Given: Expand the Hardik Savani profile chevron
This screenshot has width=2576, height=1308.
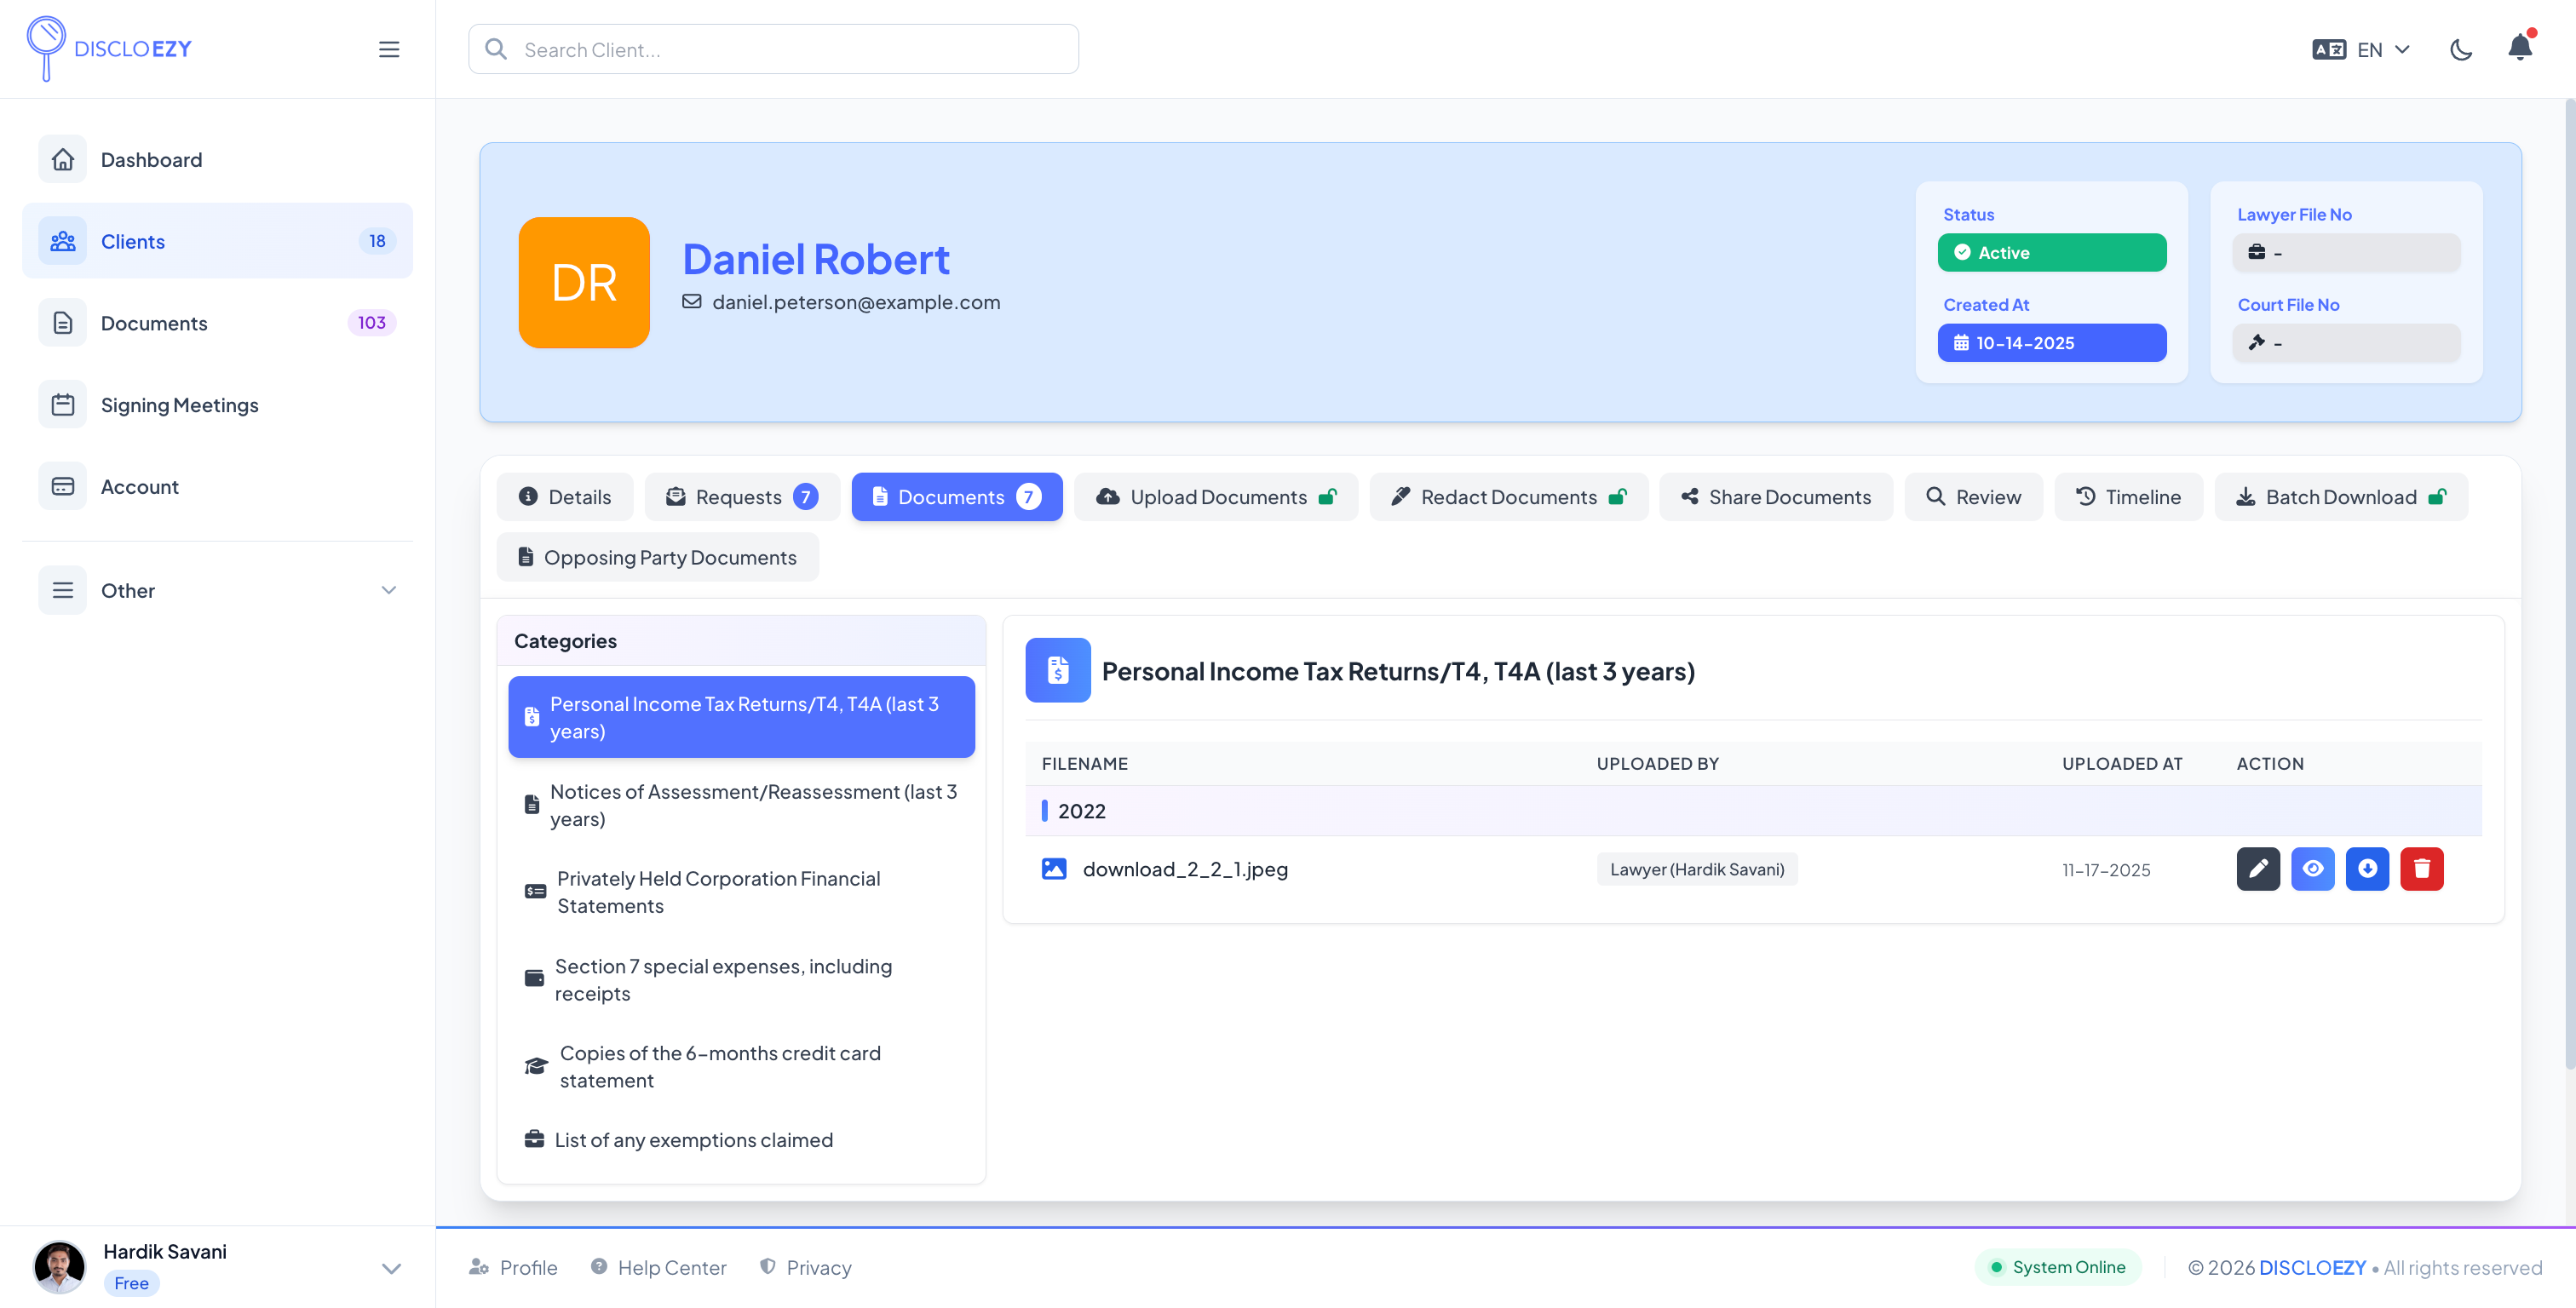Looking at the screenshot, I should pyautogui.click(x=391, y=1267).
